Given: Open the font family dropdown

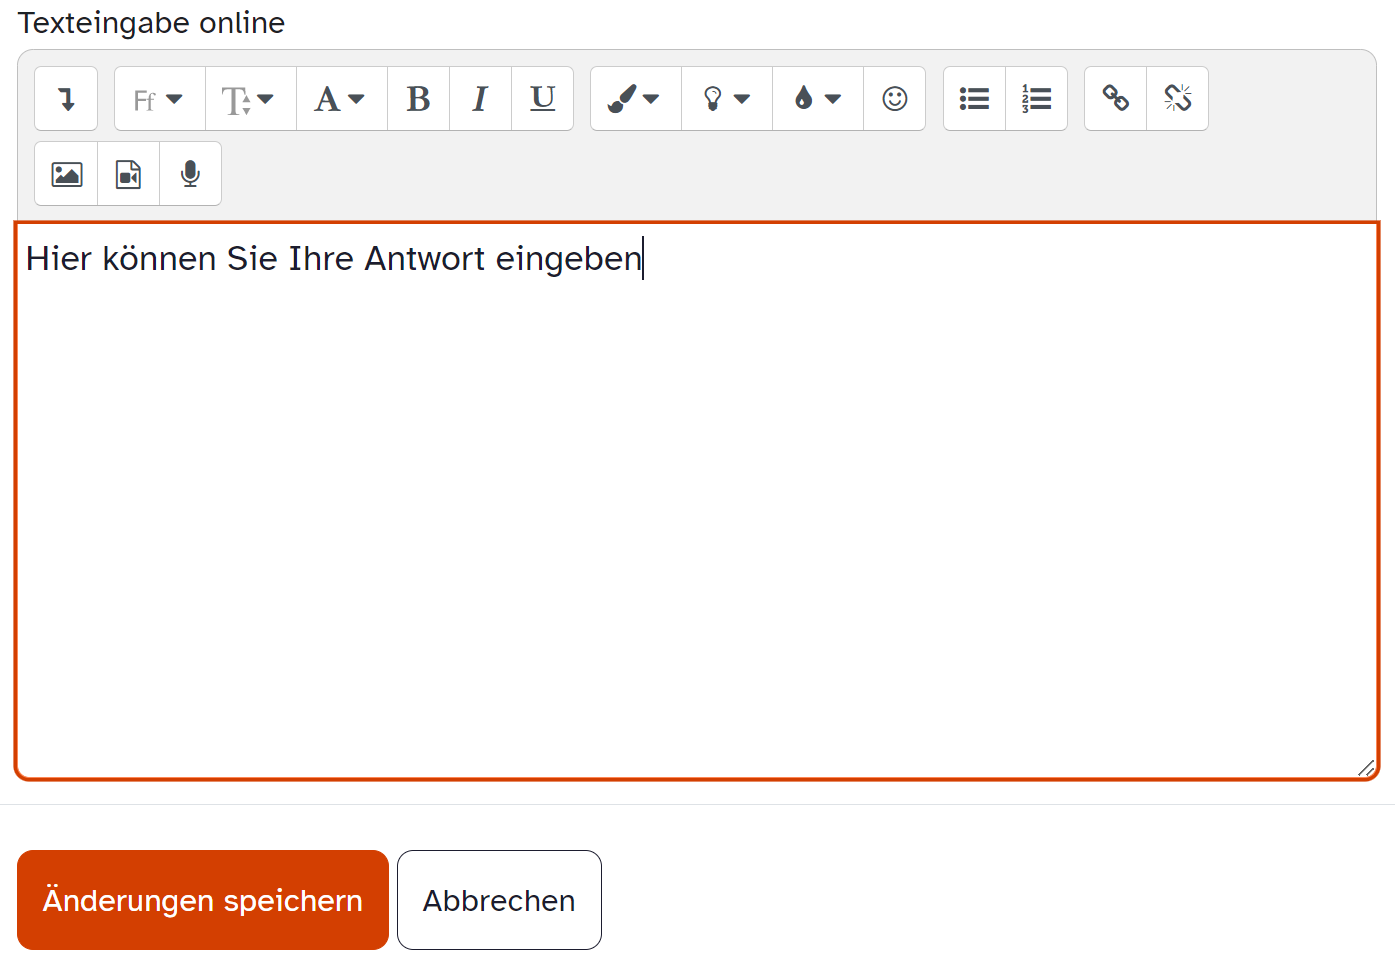Looking at the screenshot, I should (158, 98).
